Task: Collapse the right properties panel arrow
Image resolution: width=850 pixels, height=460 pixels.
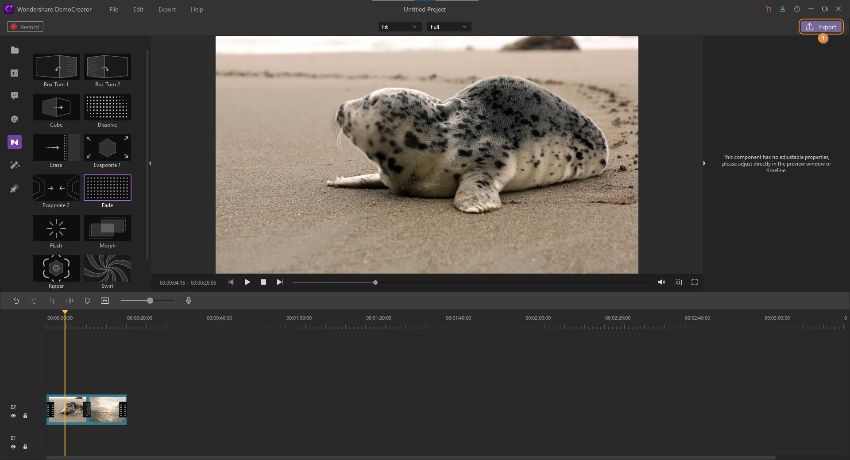Action: click(x=704, y=163)
